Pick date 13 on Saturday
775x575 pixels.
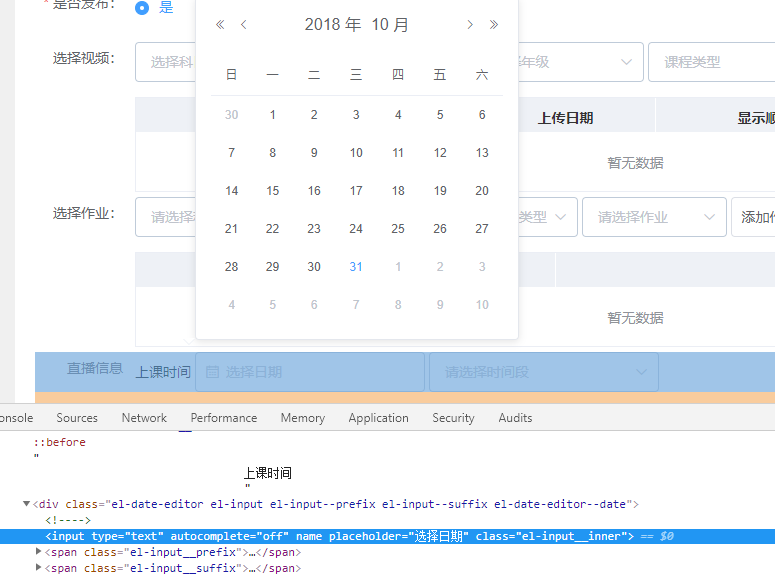(482, 153)
